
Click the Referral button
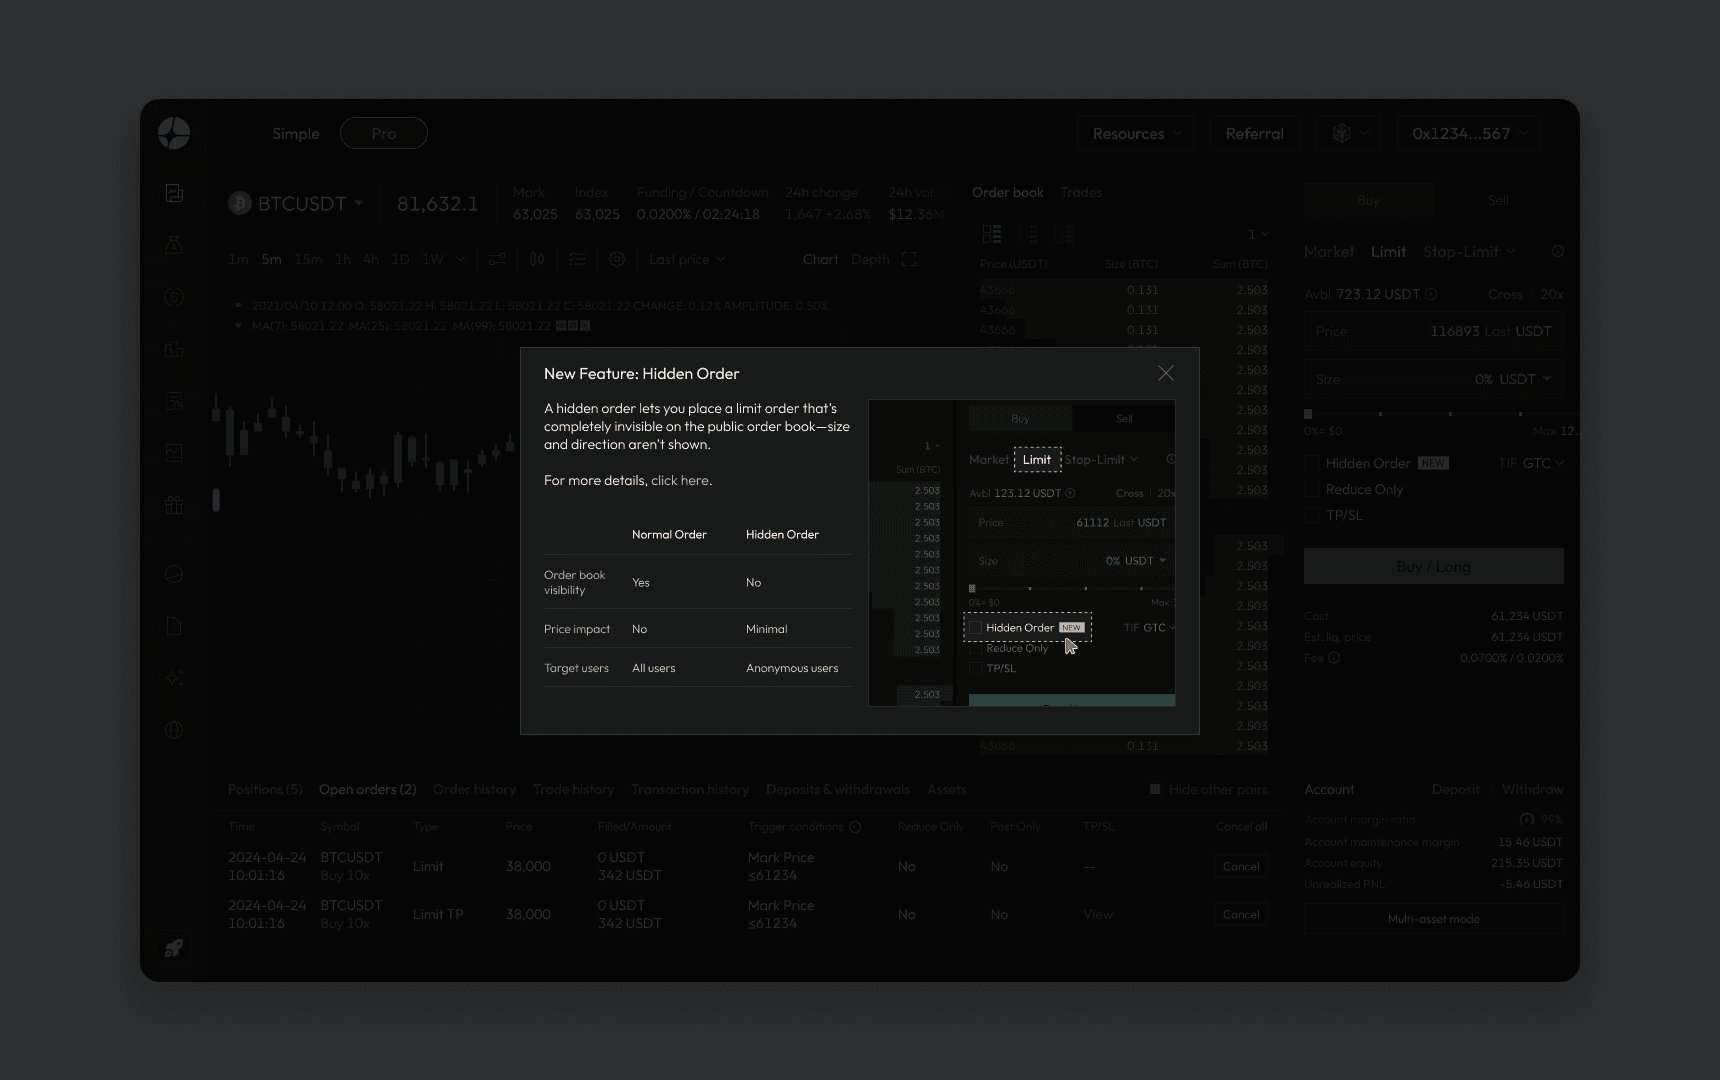tap(1255, 133)
